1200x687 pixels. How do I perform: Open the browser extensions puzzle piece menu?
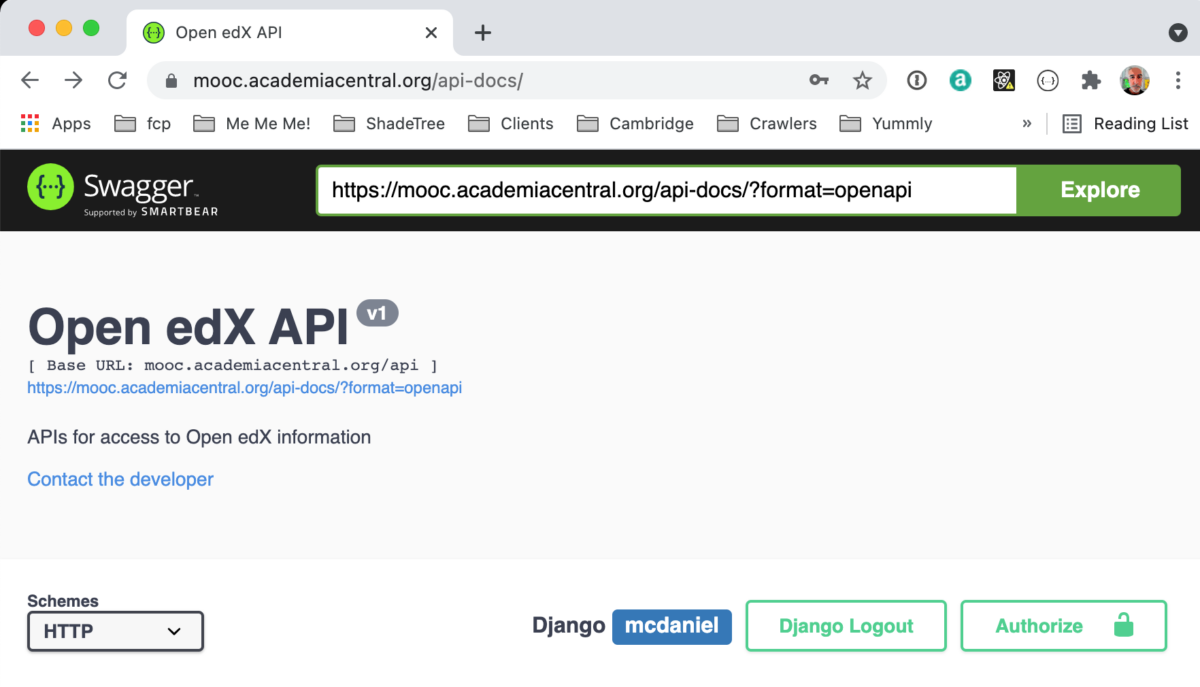(x=1091, y=80)
